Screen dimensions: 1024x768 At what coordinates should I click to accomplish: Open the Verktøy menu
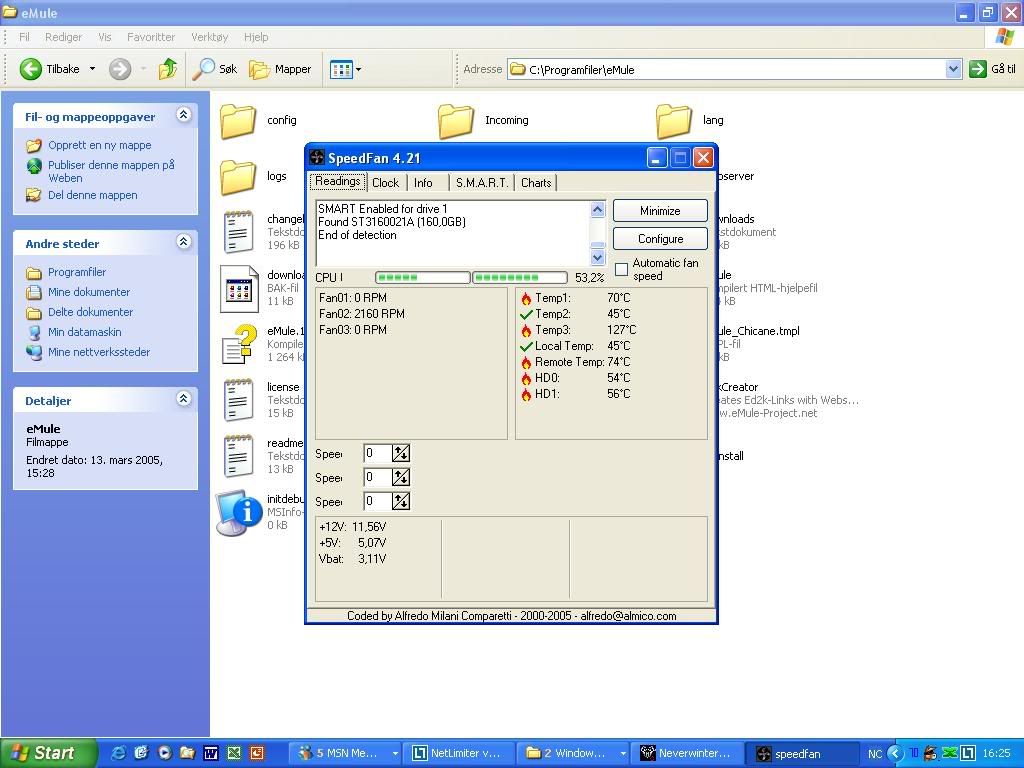point(210,37)
